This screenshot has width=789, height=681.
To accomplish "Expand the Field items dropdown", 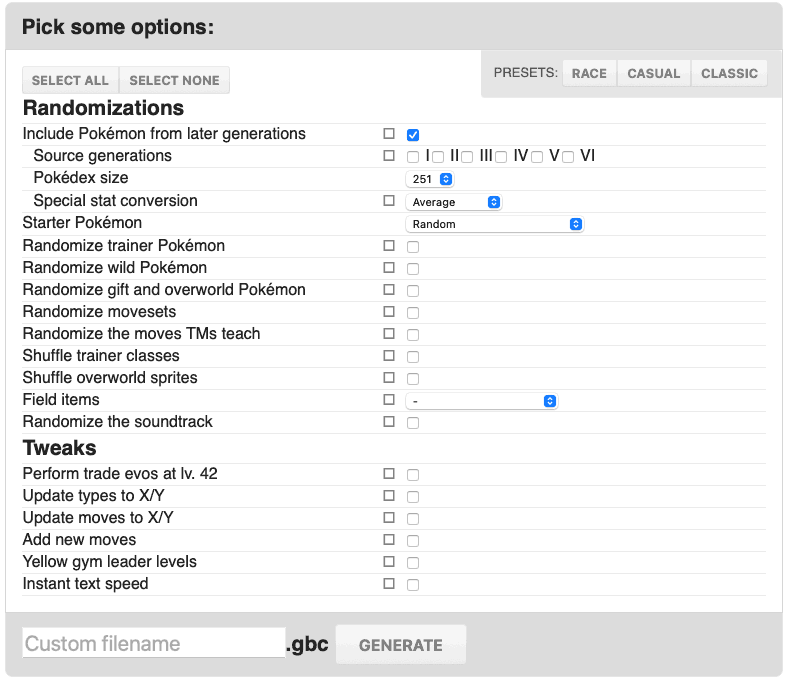I will click(x=481, y=401).
